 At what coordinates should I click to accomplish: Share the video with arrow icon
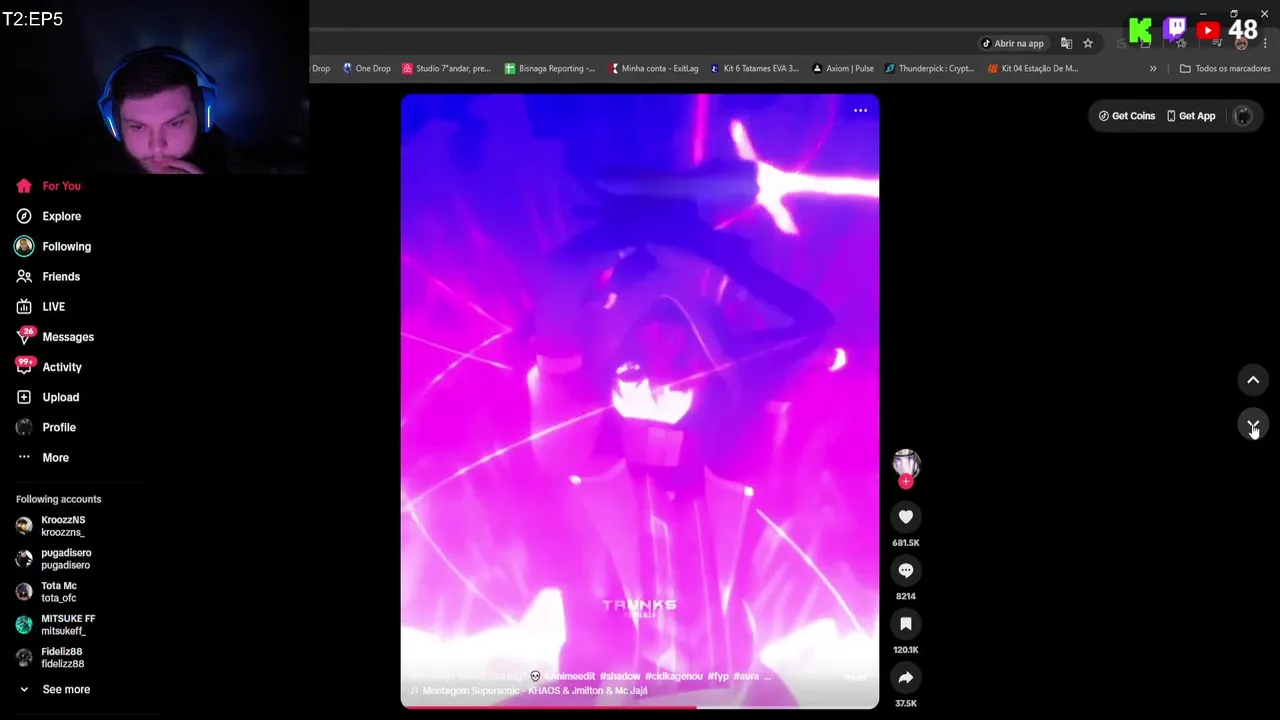pyautogui.click(x=905, y=677)
